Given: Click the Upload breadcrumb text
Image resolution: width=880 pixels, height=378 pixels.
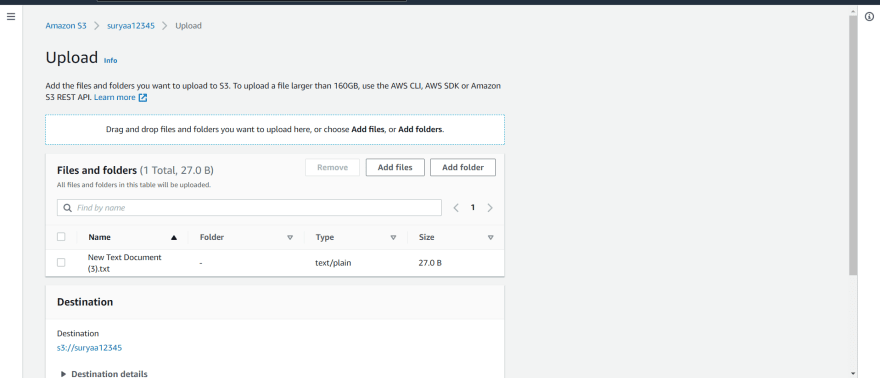Looking at the screenshot, I should tap(189, 26).
